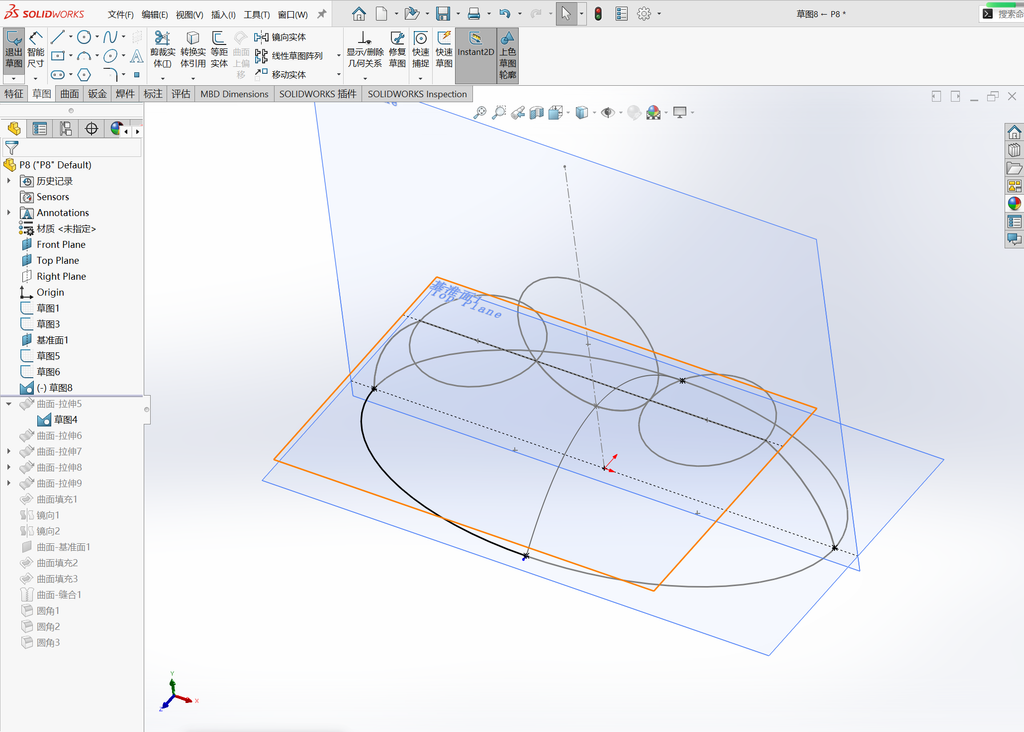Pin the menu bar with the pushpin
The width and height of the screenshot is (1024, 732).
(x=321, y=14)
